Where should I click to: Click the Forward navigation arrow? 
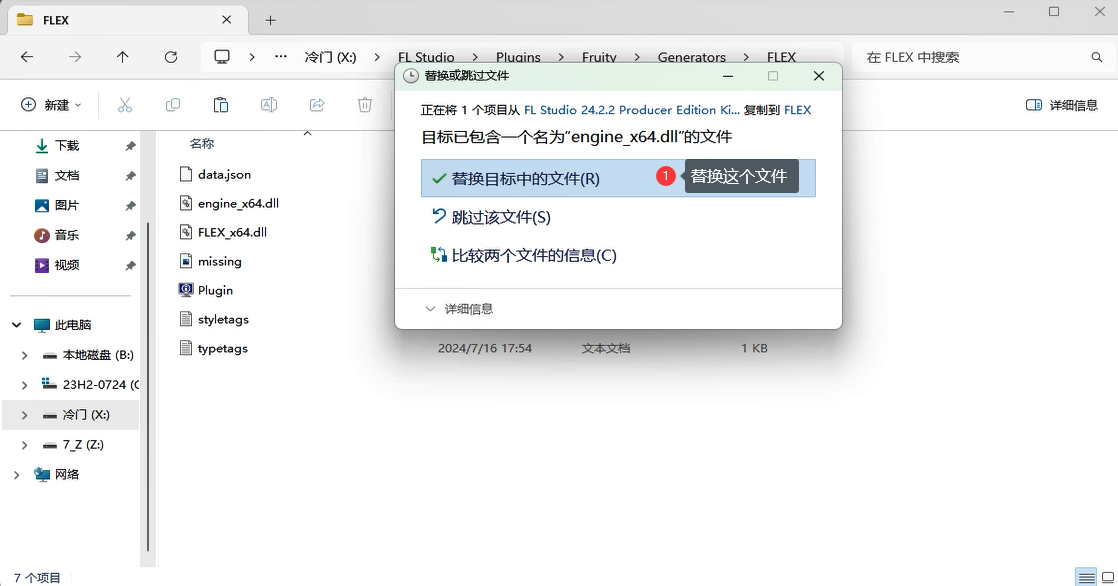[x=75, y=57]
